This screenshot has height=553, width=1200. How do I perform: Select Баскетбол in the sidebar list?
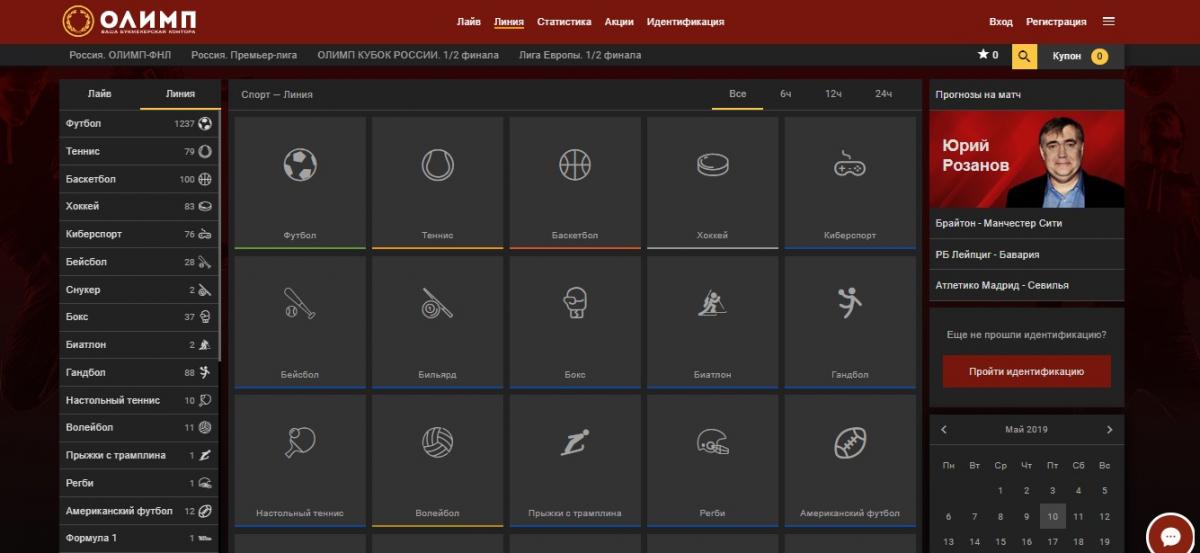[x=138, y=179]
